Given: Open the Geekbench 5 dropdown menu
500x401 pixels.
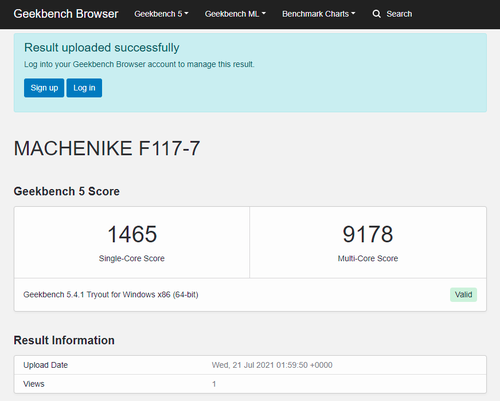Looking at the screenshot, I should [161, 14].
